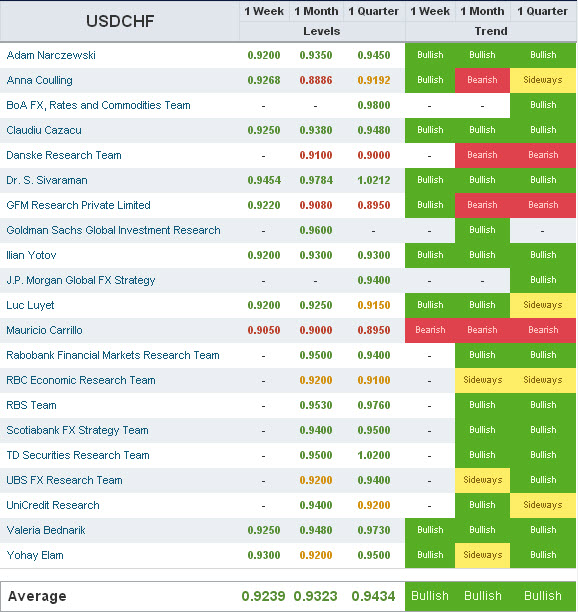Select Mauricio Carrillo's Bearish week trend cell
The image size is (578, 612).
(x=430, y=330)
